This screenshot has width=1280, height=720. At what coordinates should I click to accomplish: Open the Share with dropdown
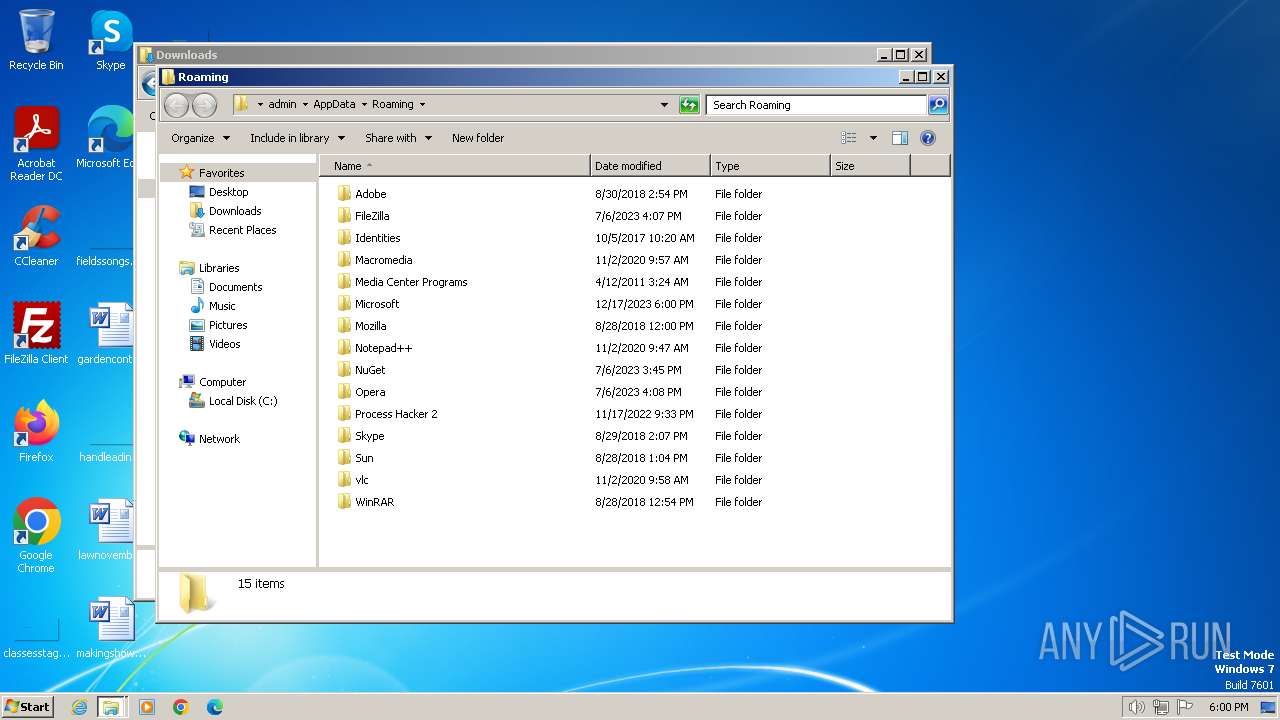[398, 138]
